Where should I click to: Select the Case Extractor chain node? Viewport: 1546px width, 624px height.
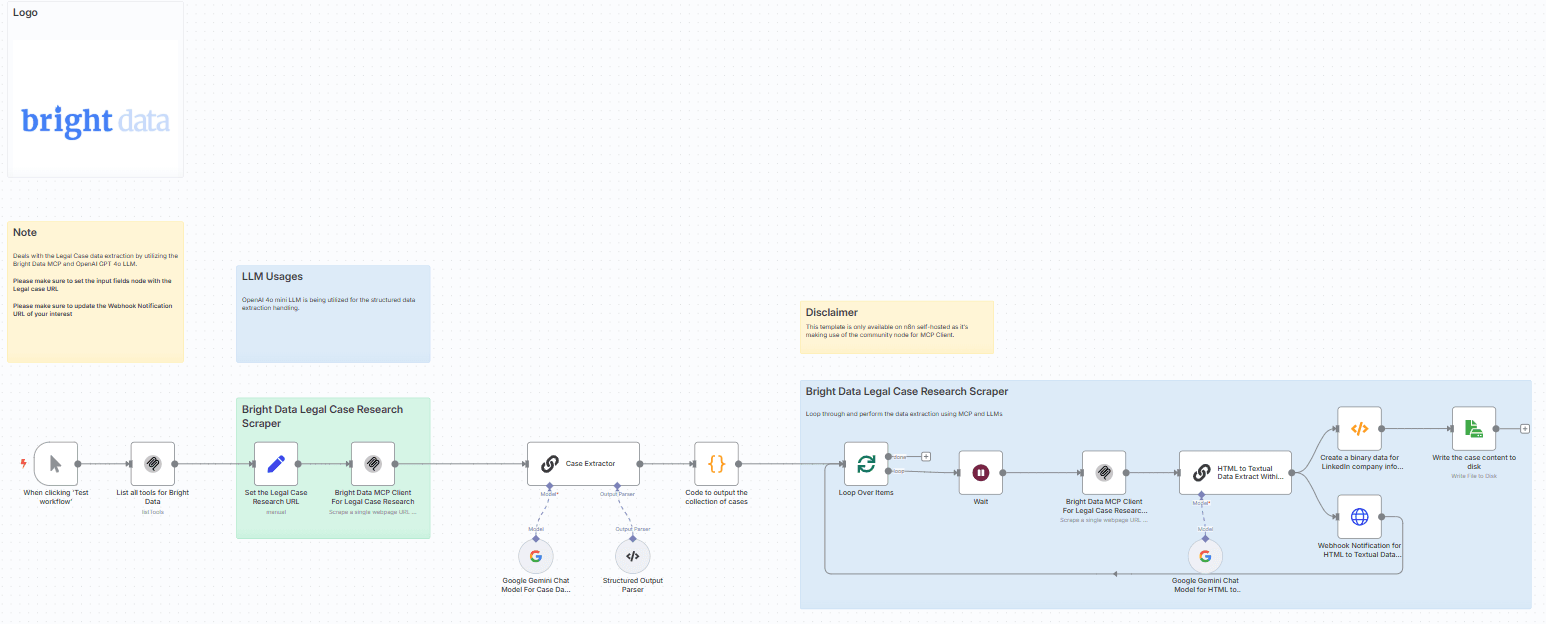coord(584,464)
